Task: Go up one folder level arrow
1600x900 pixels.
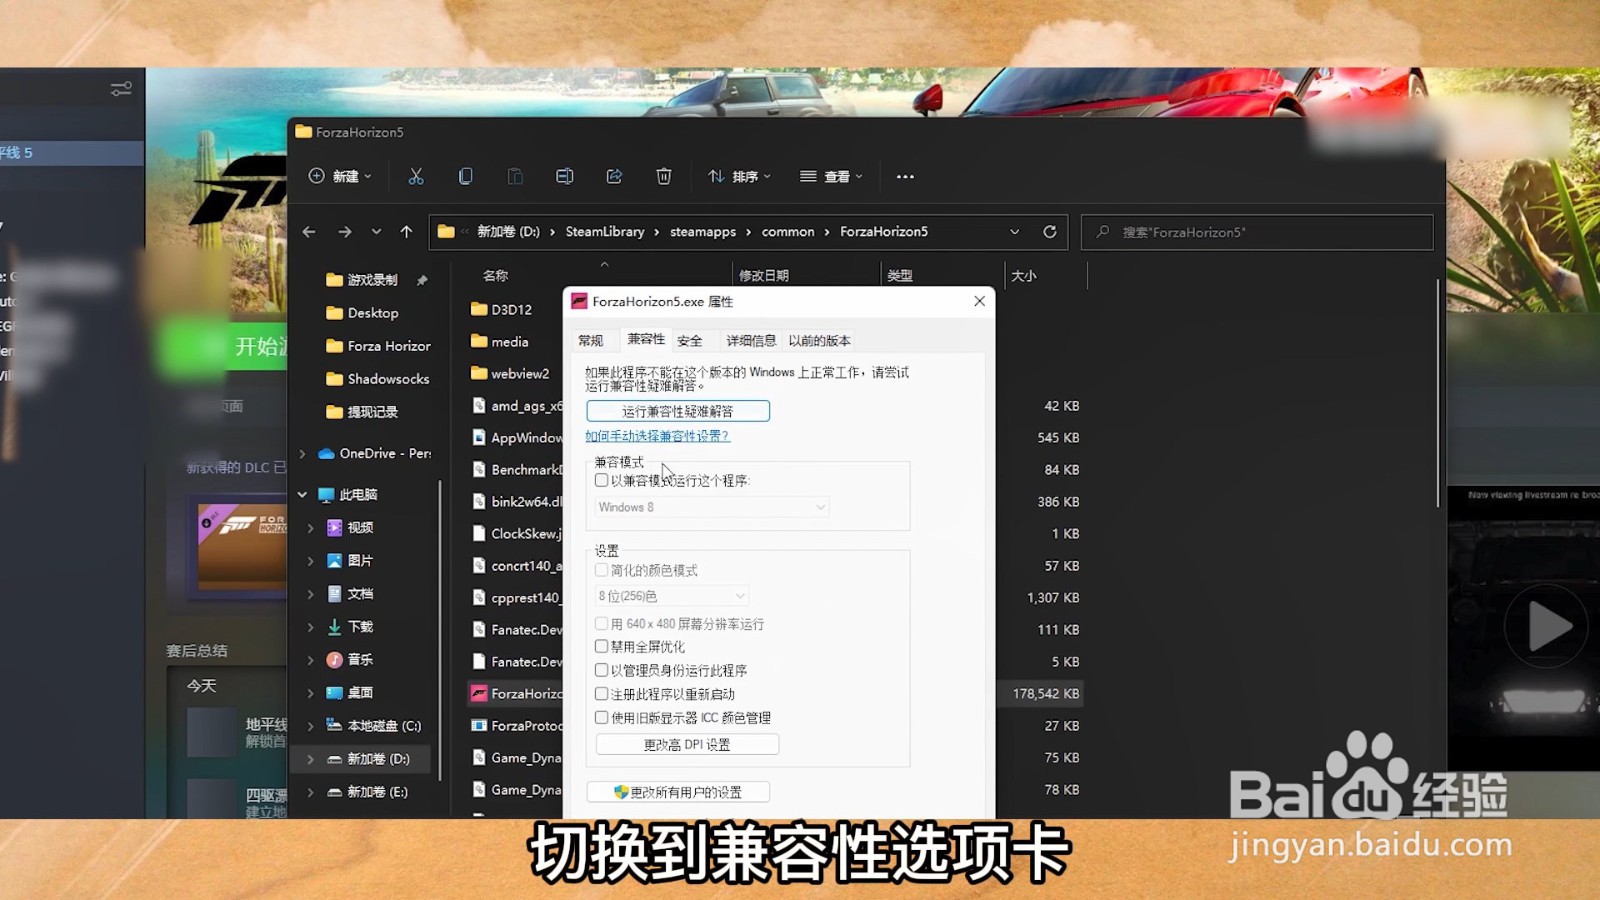Action: 406,232
